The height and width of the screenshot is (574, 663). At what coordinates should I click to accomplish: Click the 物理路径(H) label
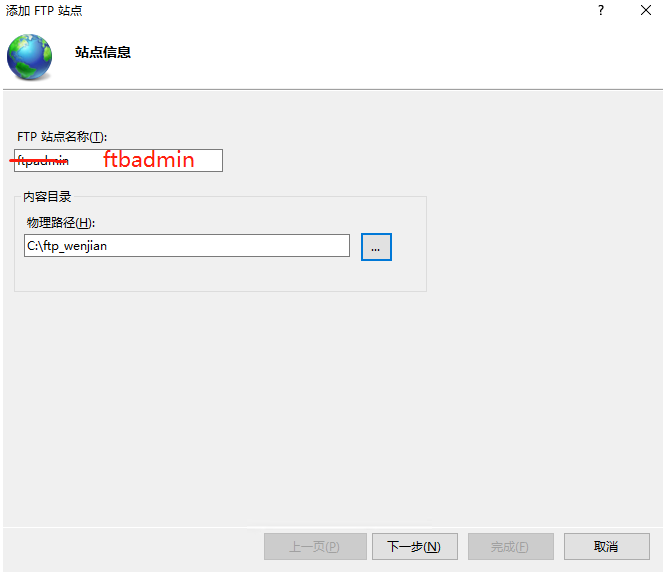click(x=61, y=222)
